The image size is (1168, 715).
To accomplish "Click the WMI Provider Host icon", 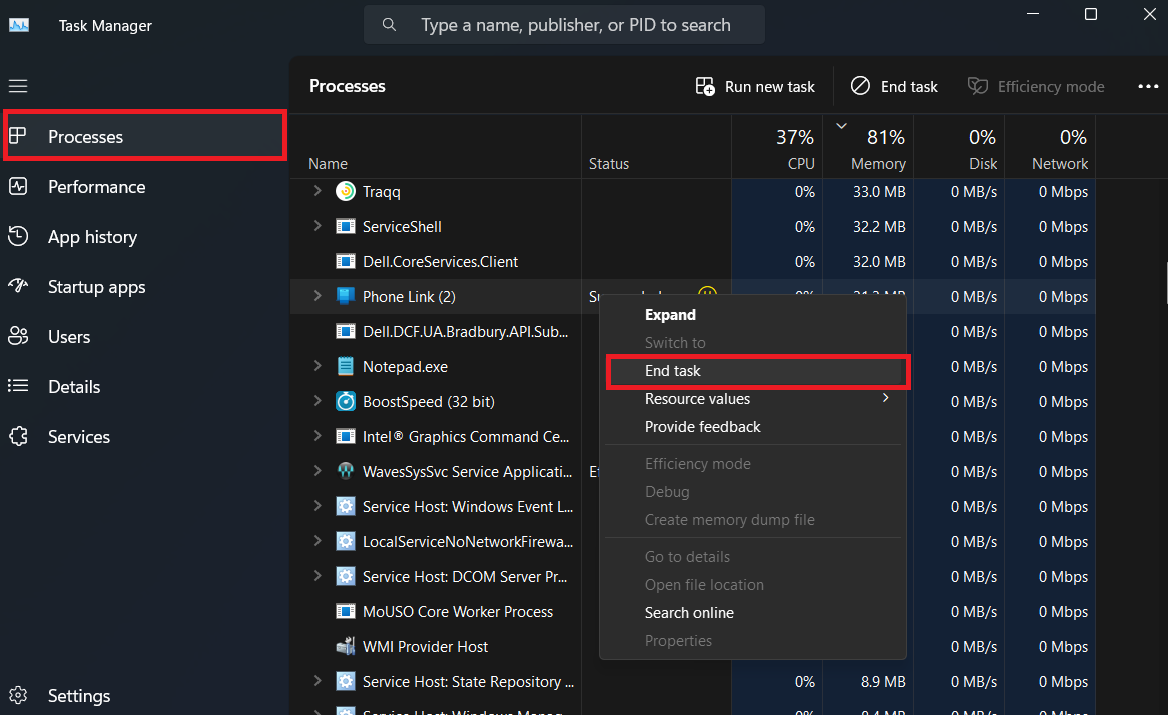I will click(346, 646).
